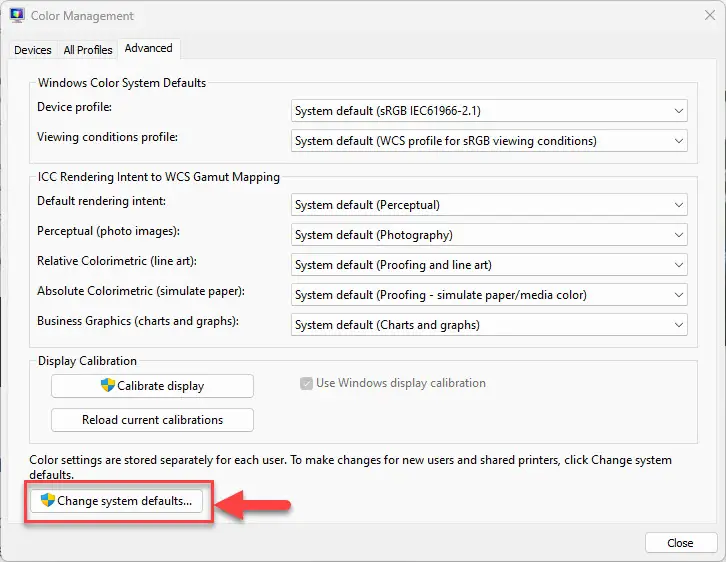
Task: Open the Perceptual (photo images) dropdown
Action: click(x=489, y=235)
